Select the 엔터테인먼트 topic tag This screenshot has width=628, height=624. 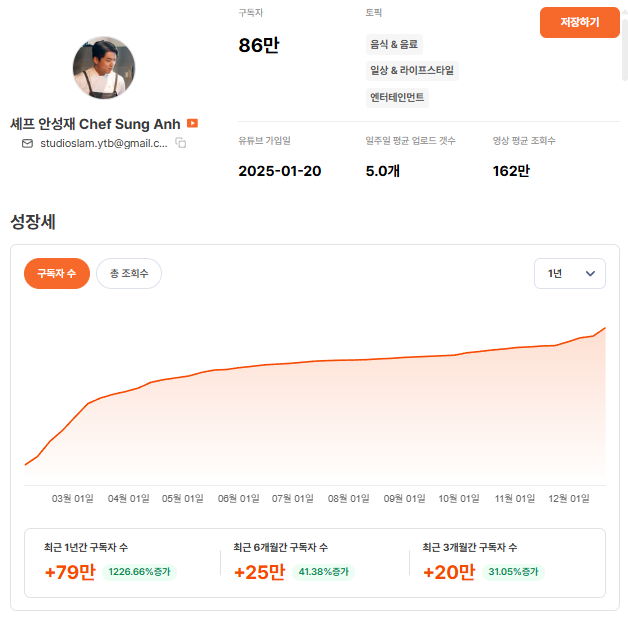coord(398,97)
